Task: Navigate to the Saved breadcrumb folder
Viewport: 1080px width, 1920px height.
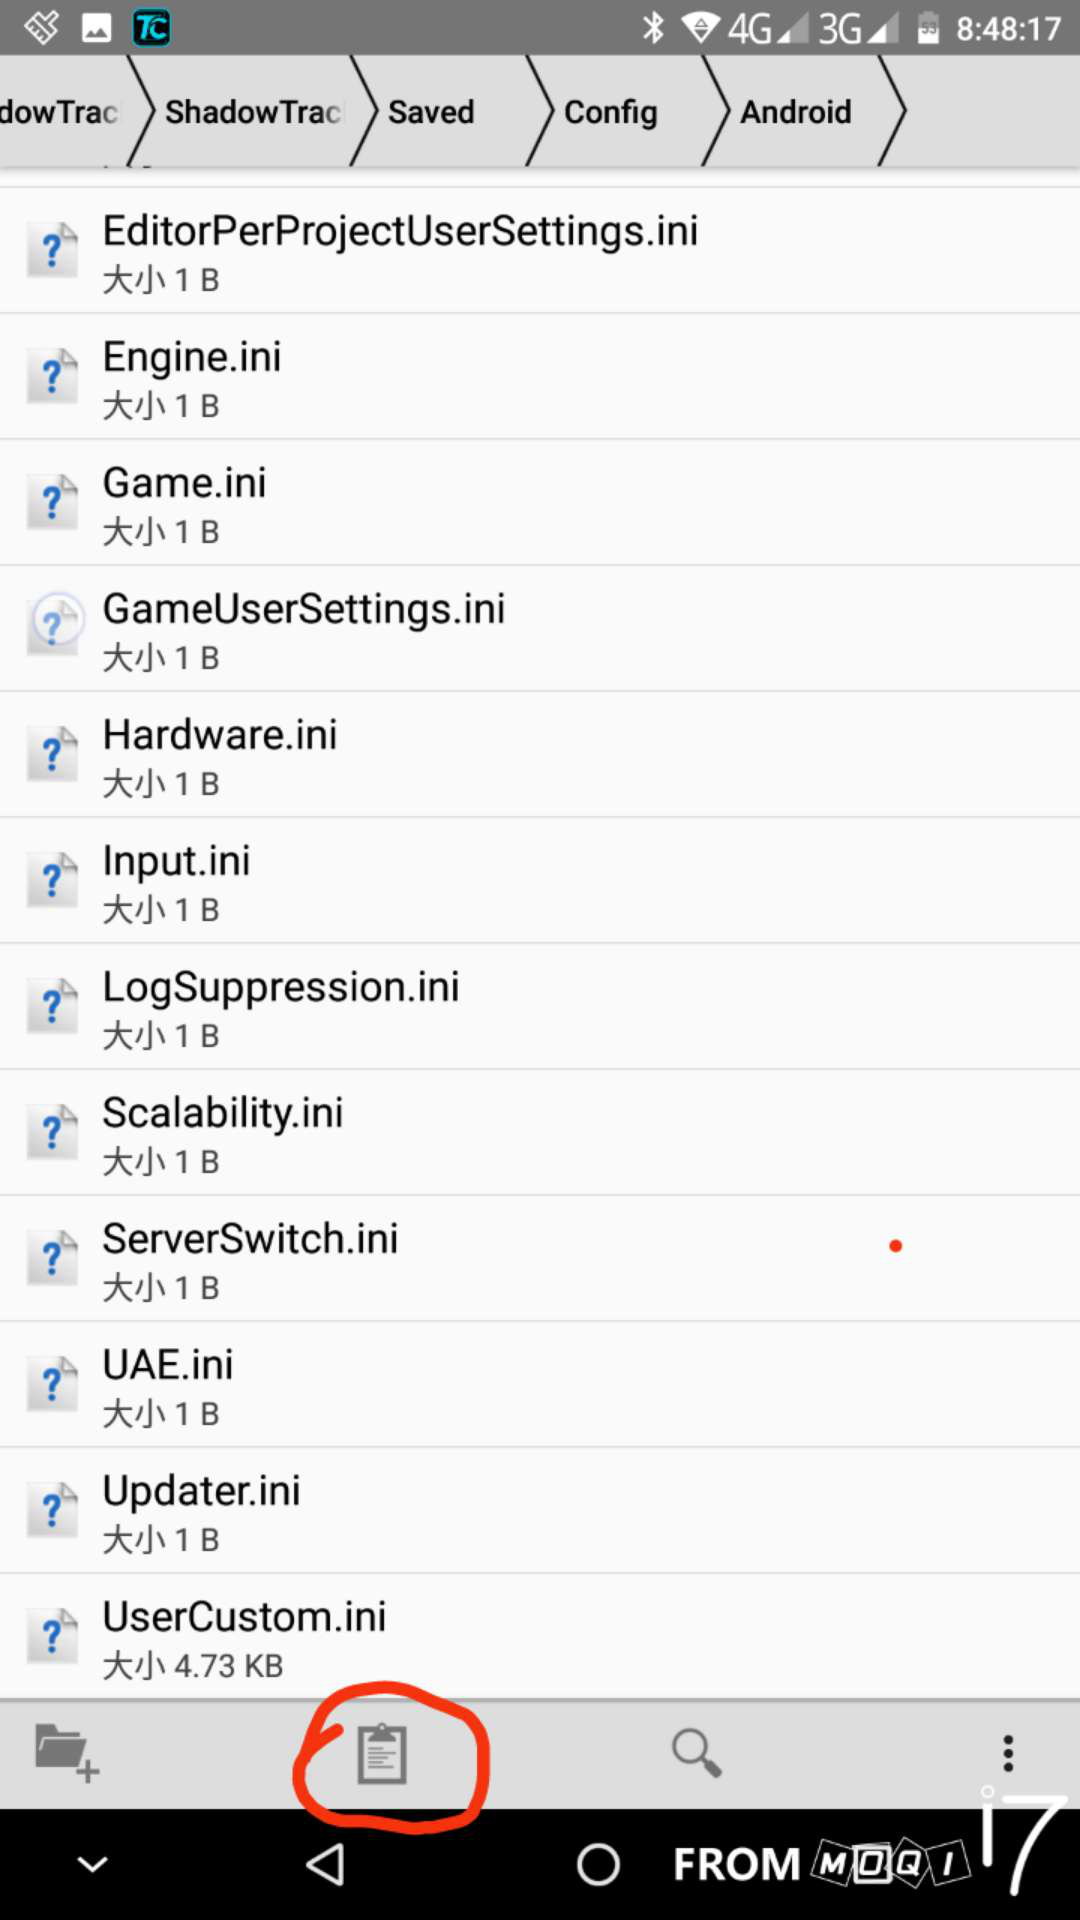Action: (431, 112)
